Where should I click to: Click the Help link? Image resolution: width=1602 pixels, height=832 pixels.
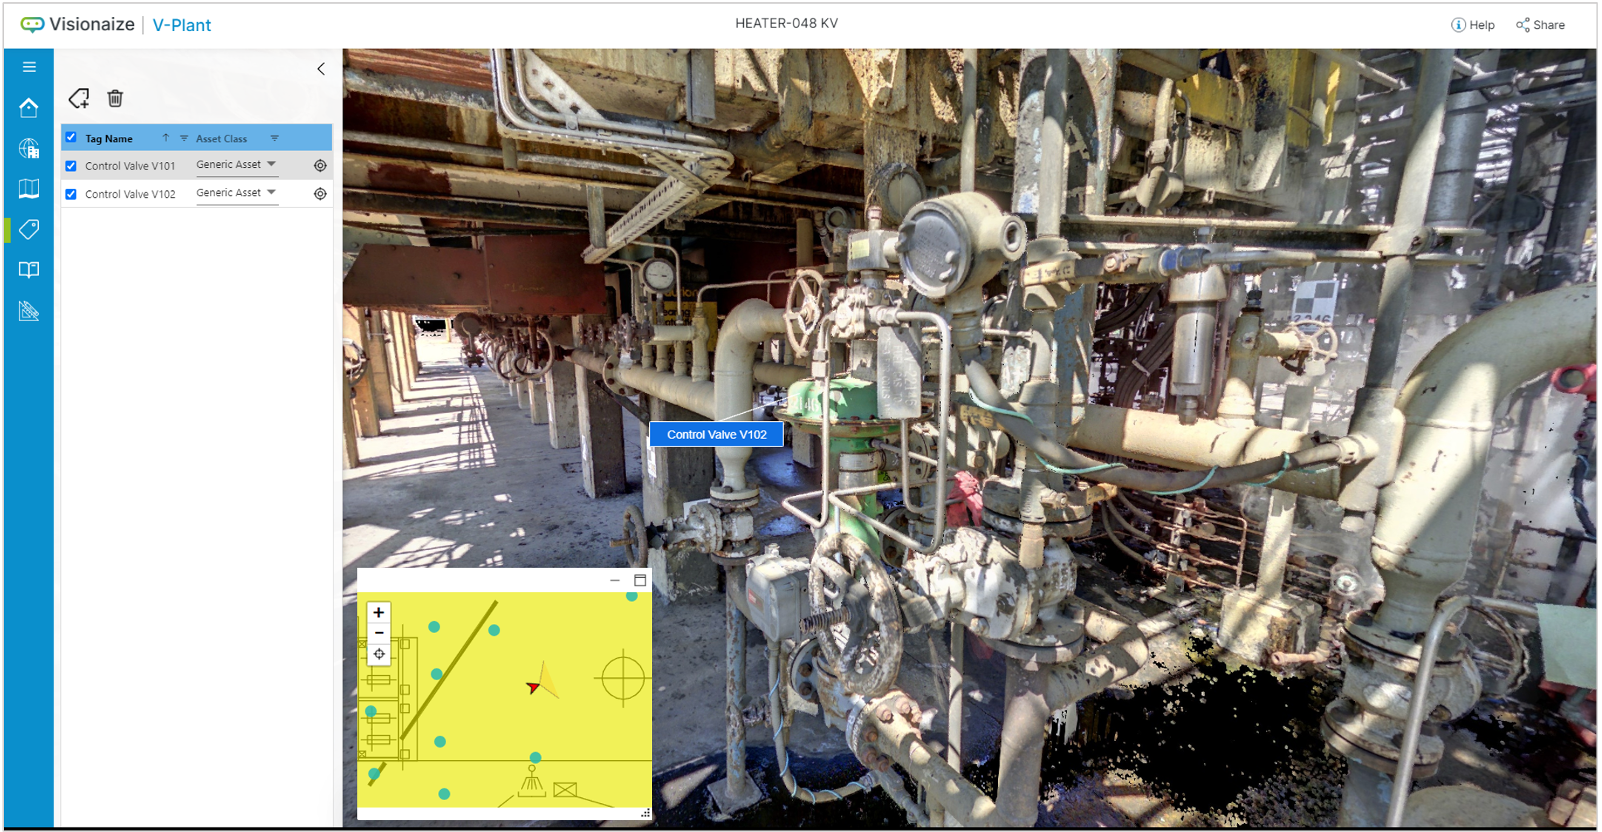pos(1473,25)
